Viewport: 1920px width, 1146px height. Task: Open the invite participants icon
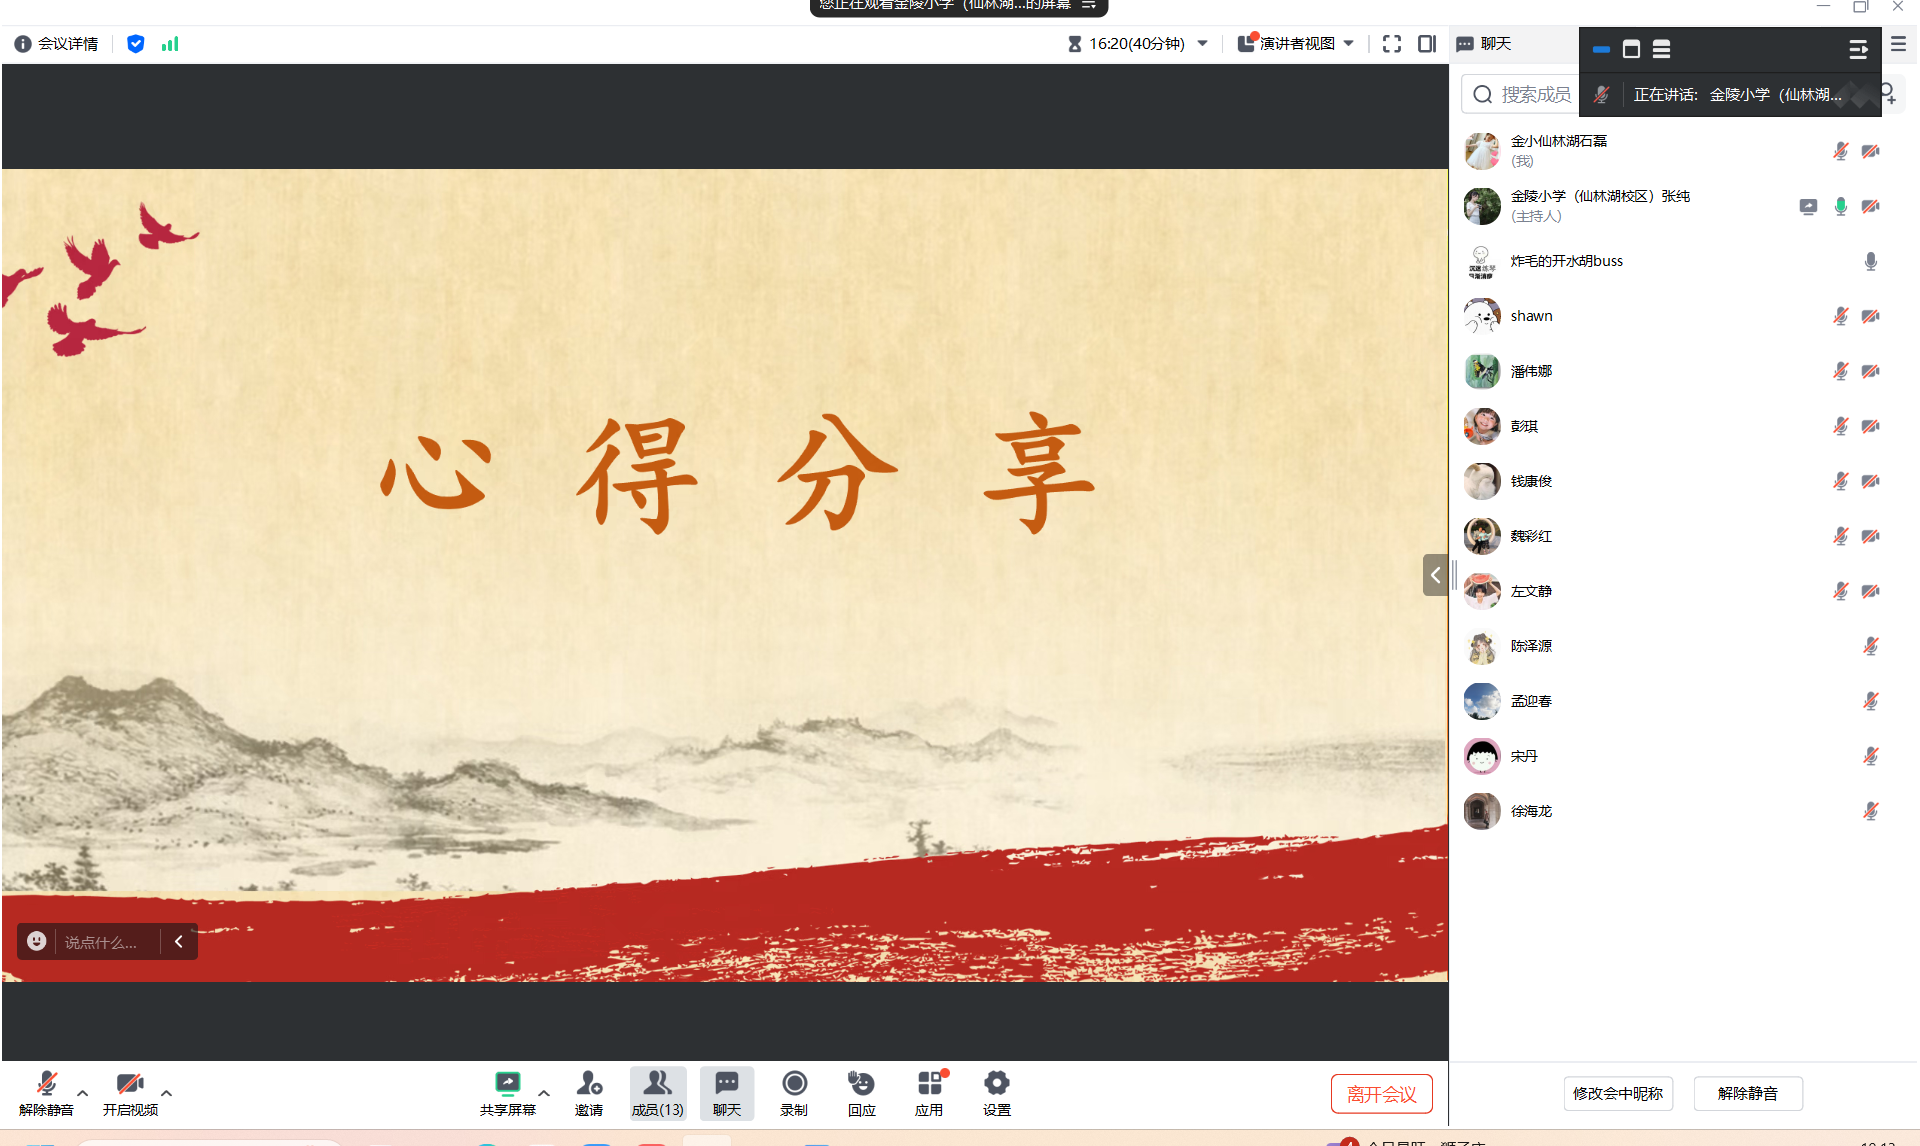coord(589,1084)
